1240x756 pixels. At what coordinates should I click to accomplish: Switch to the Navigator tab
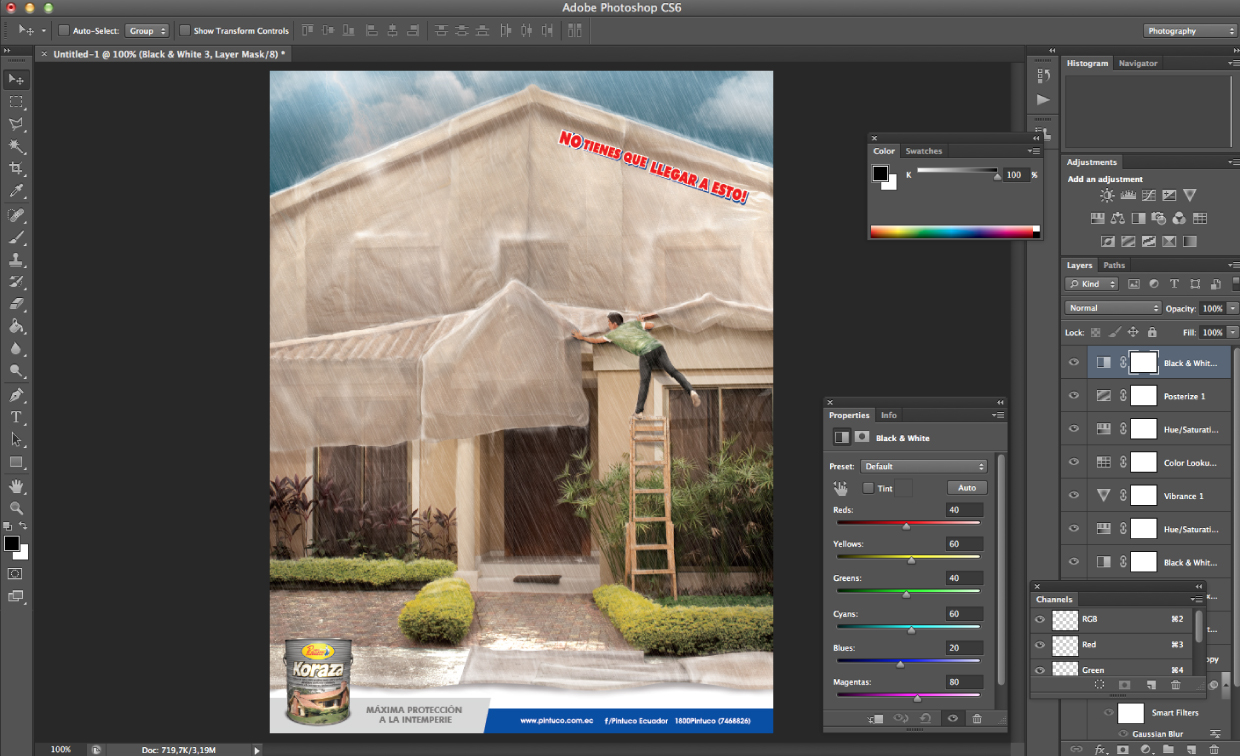coord(1138,63)
